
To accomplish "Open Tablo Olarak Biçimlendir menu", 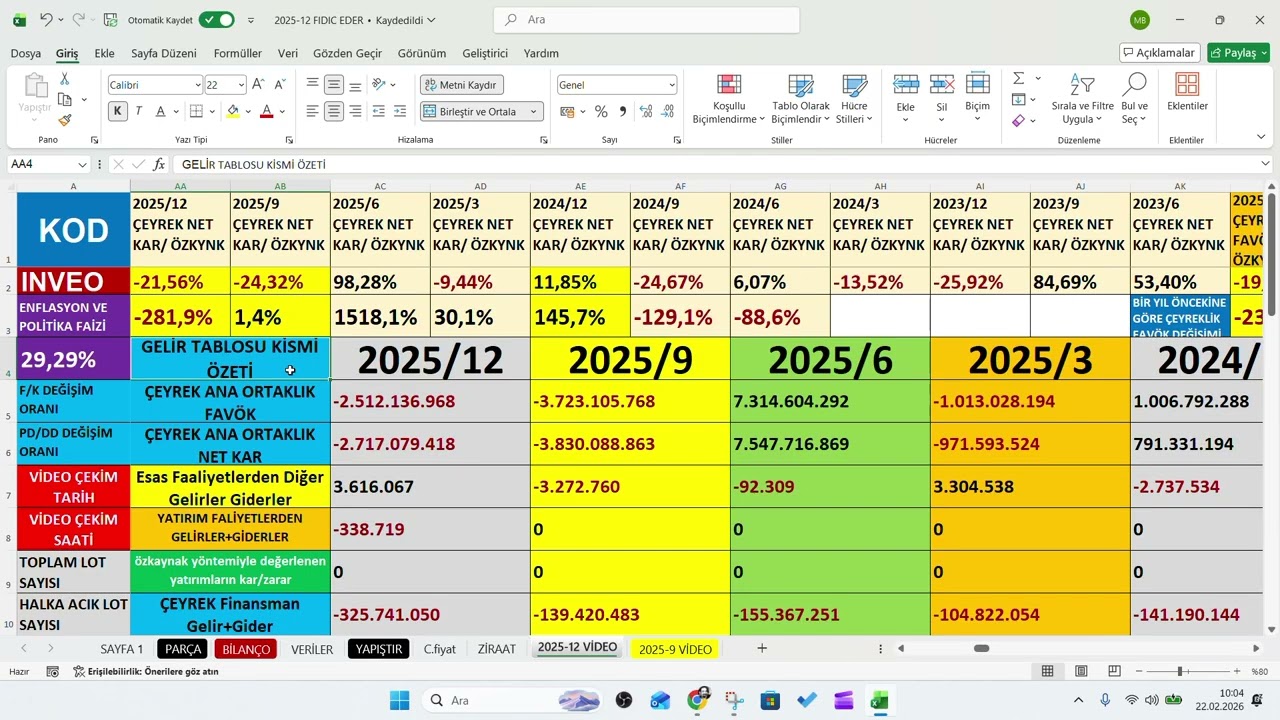I will pyautogui.click(x=801, y=99).
